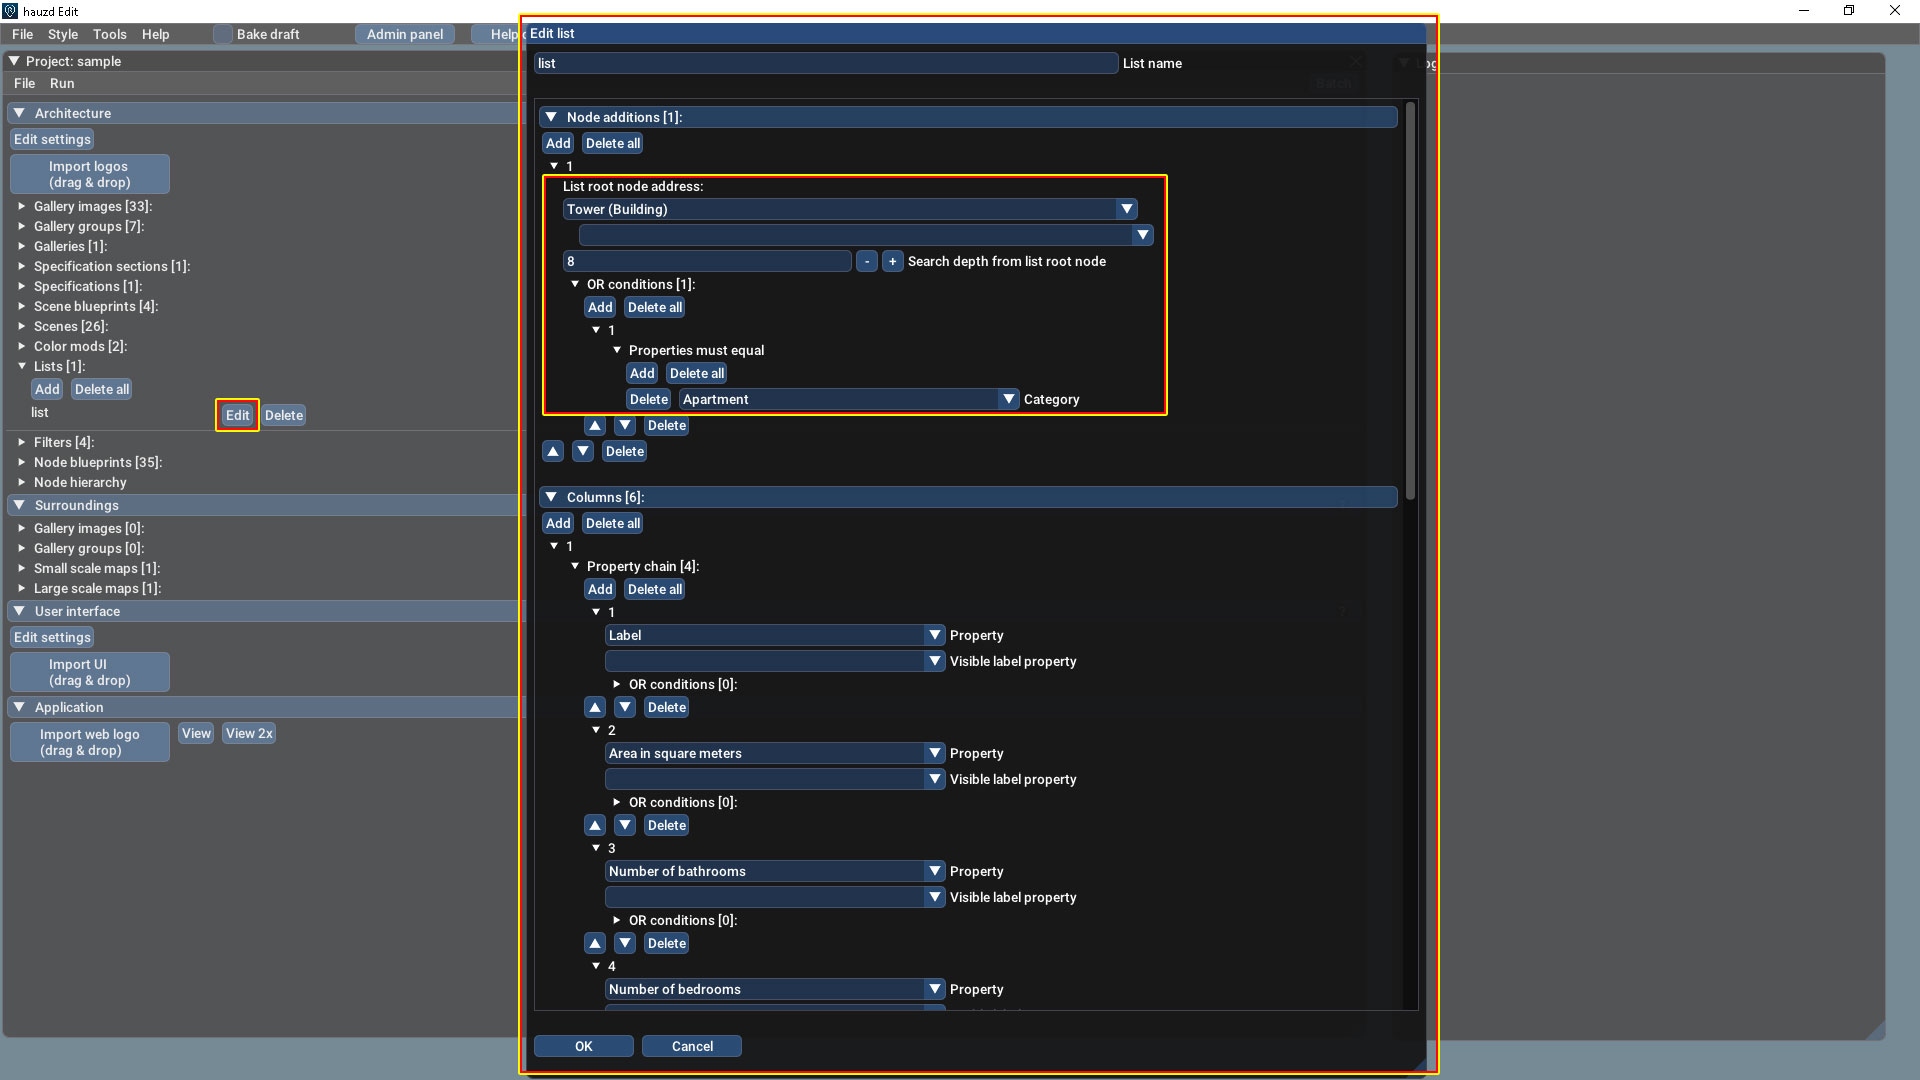Move OR condition 1 down arrow
1920x1080 pixels.
point(625,425)
